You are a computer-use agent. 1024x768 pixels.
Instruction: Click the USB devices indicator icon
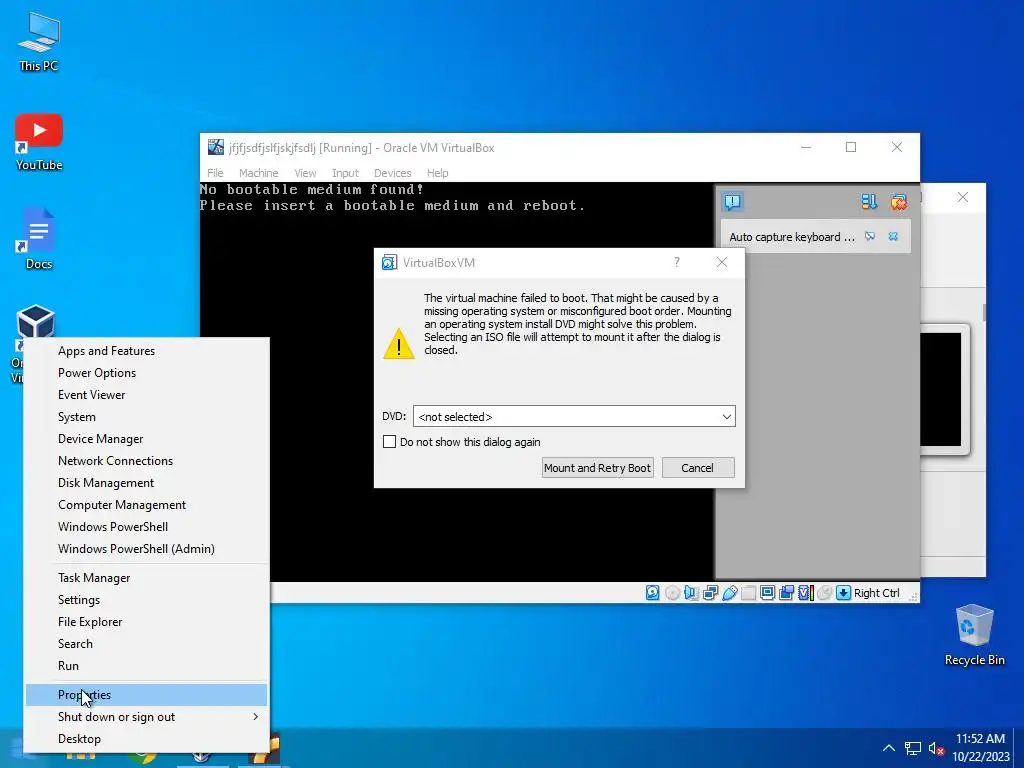[729, 592]
